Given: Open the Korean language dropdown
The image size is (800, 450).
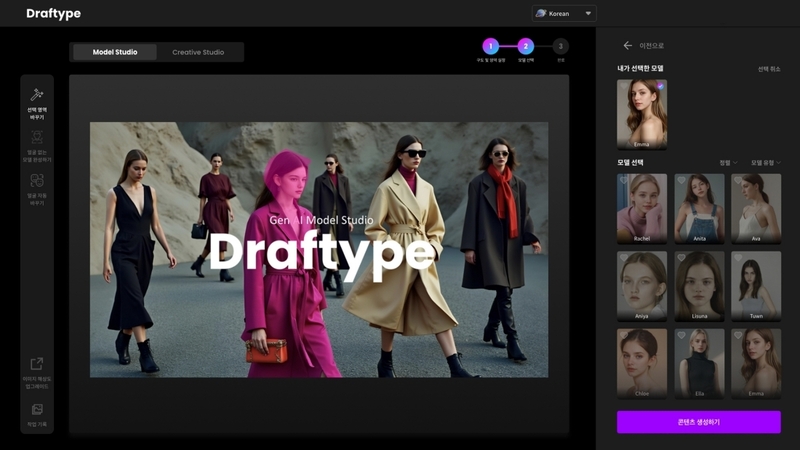Looking at the screenshot, I should (x=564, y=13).
